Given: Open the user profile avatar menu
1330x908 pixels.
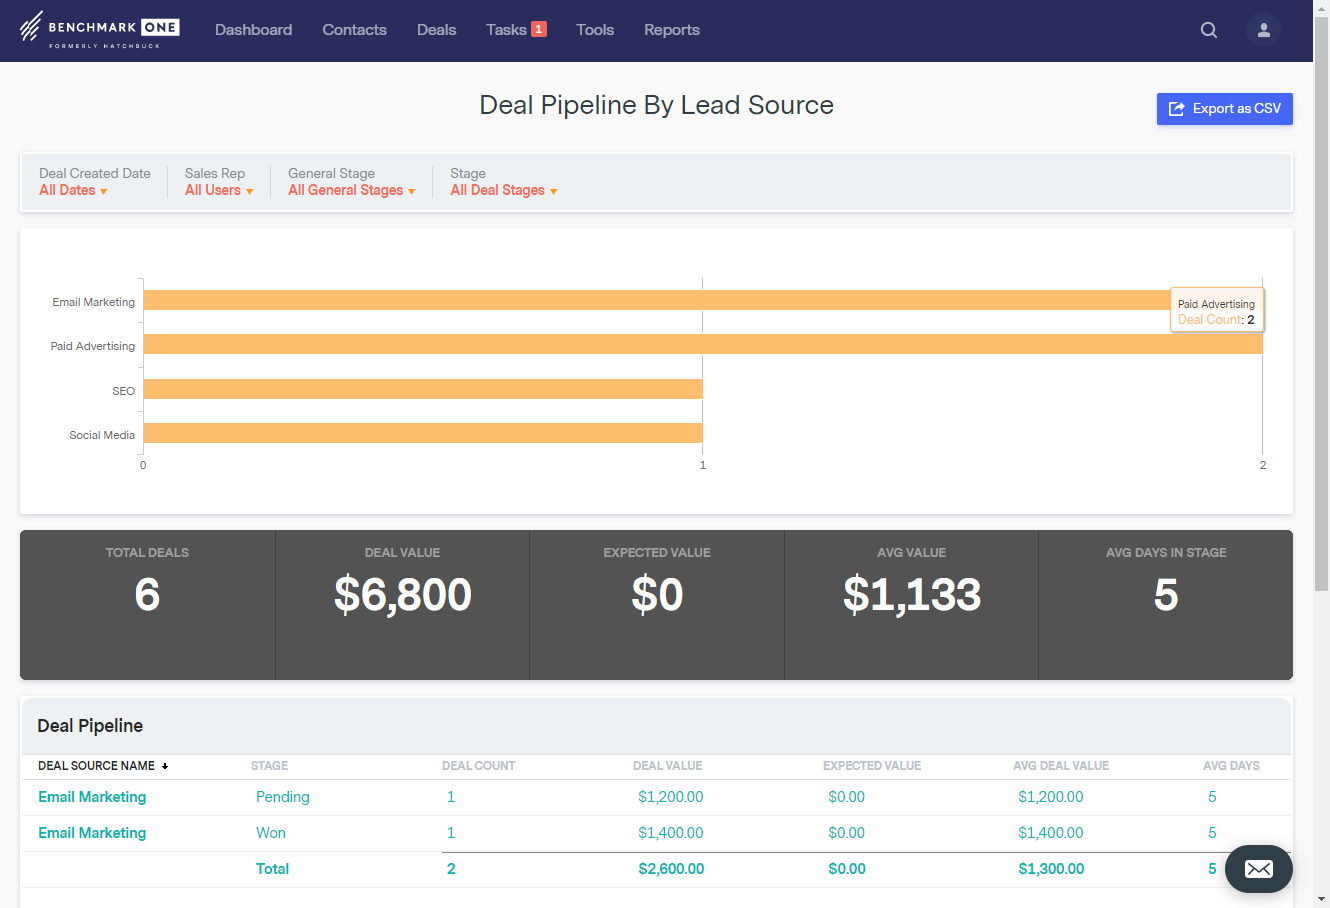Looking at the screenshot, I should [x=1263, y=30].
